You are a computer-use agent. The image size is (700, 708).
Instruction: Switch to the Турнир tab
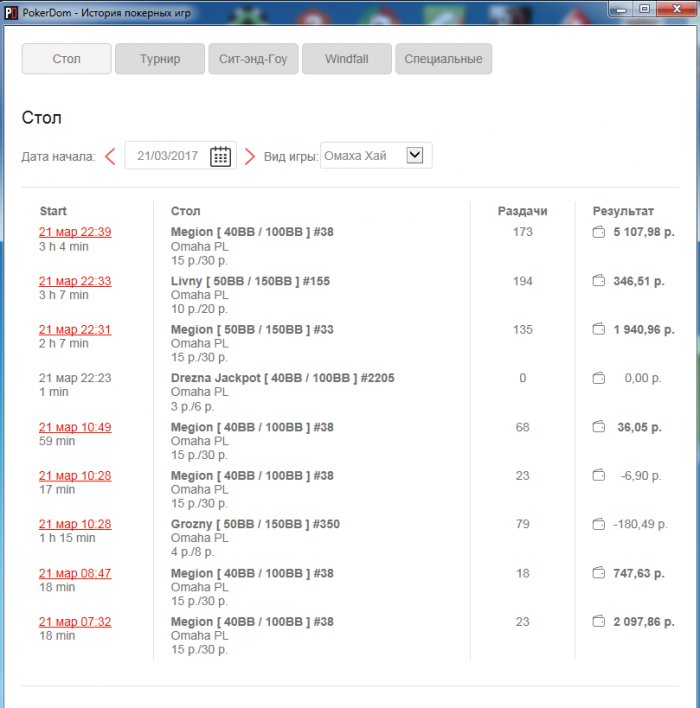[160, 59]
